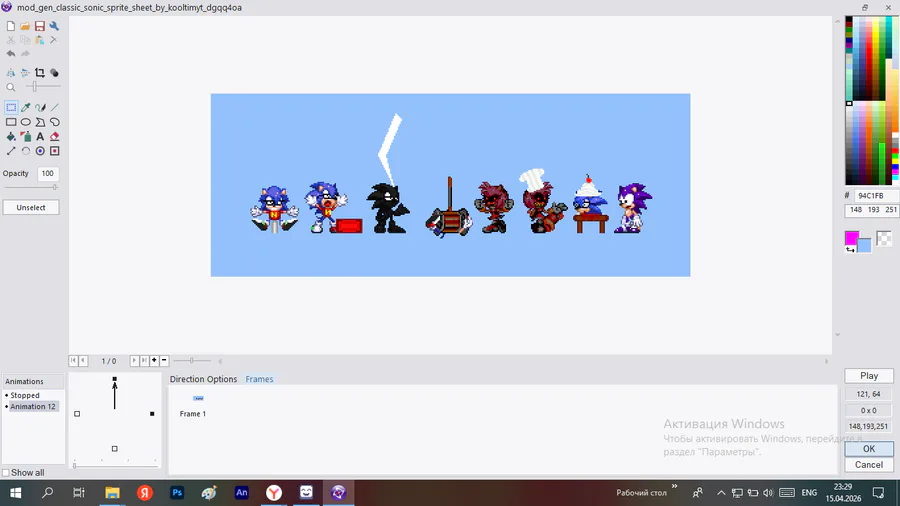This screenshot has width=900, height=506.
Task: Add a frame with the plus button
Action: [154, 360]
